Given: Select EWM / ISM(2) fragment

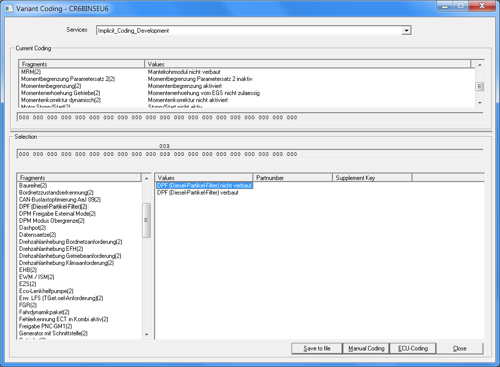Looking at the screenshot, I should point(37,277).
